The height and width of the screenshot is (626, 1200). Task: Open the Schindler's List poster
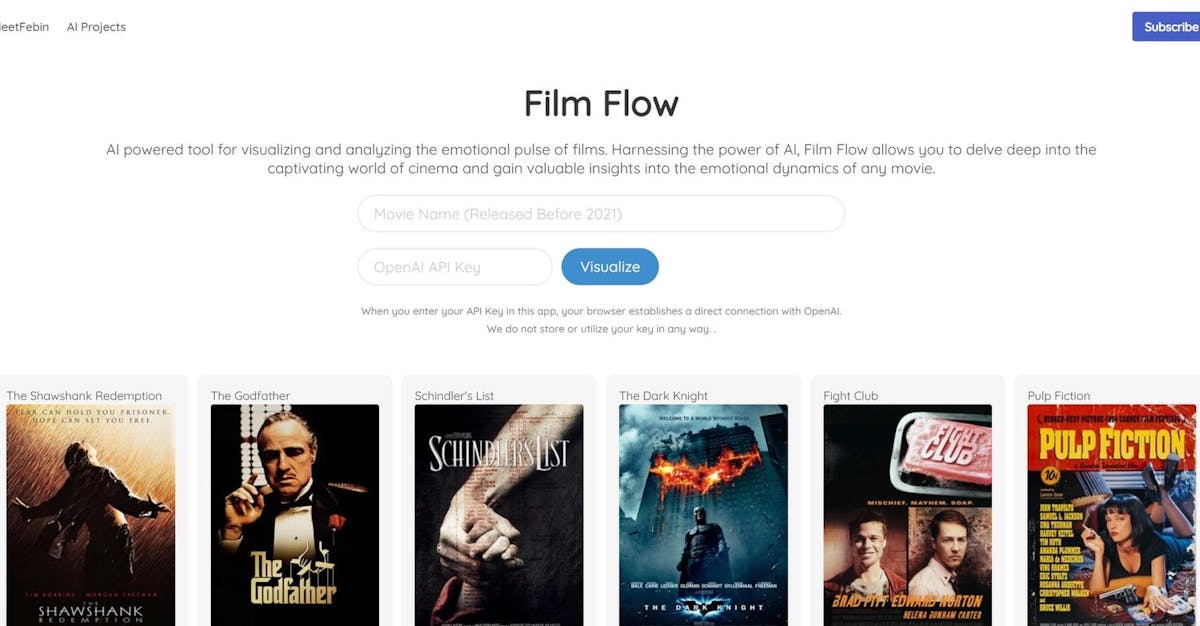click(x=499, y=515)
